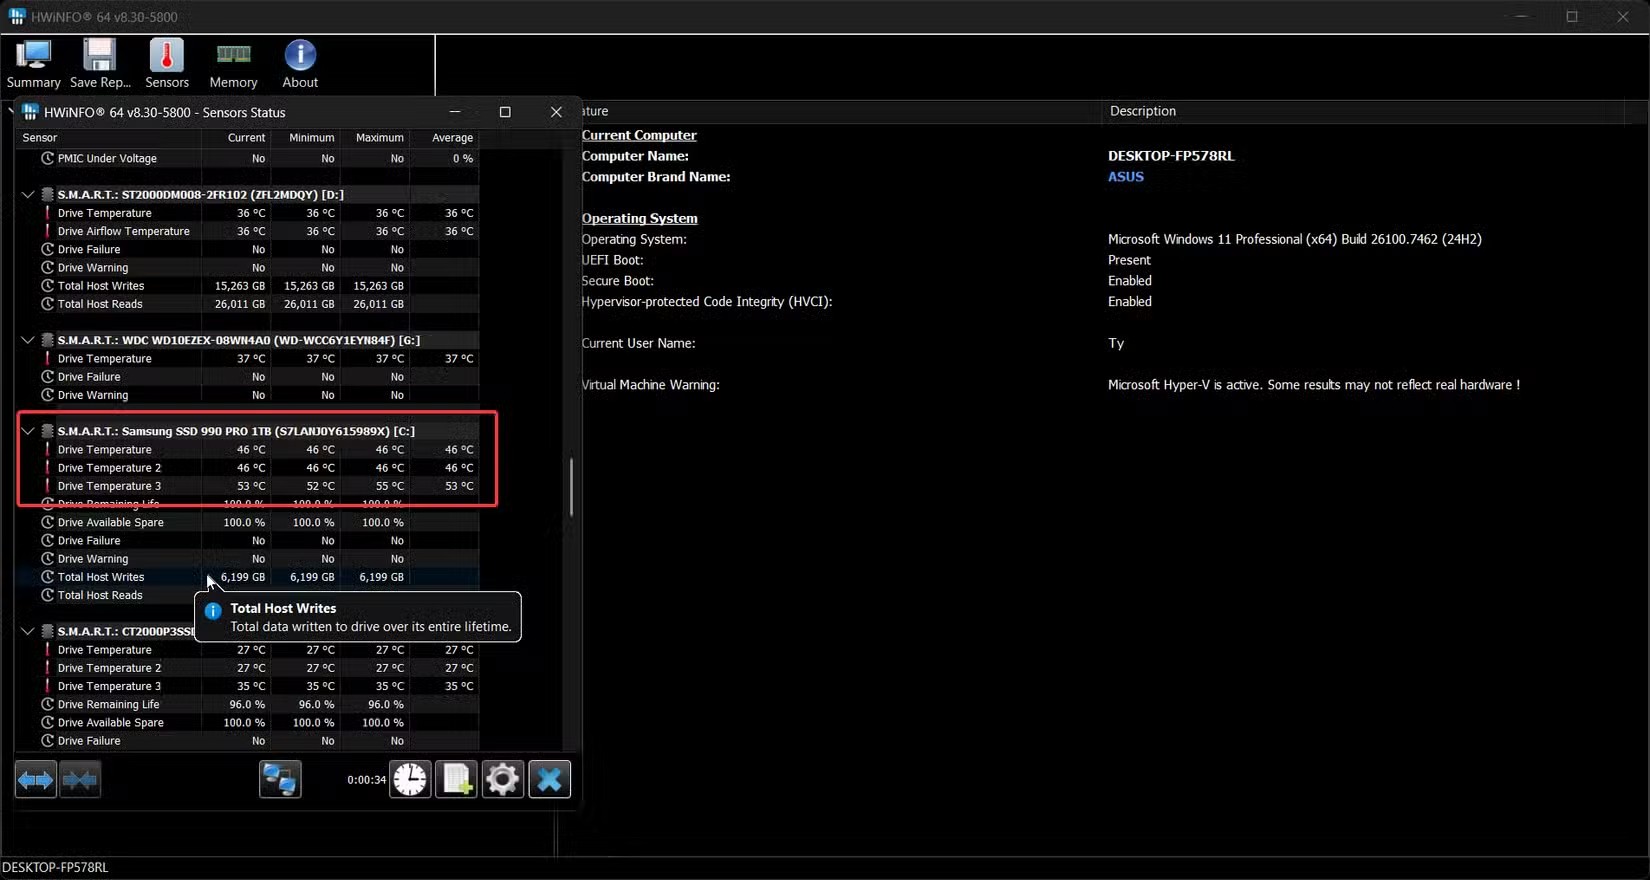Collapse the WDC WD10EZEX S.M.A.R.T. group
Image resolution: width=1650 pixels, height=880 pixels.
(28, 340)
